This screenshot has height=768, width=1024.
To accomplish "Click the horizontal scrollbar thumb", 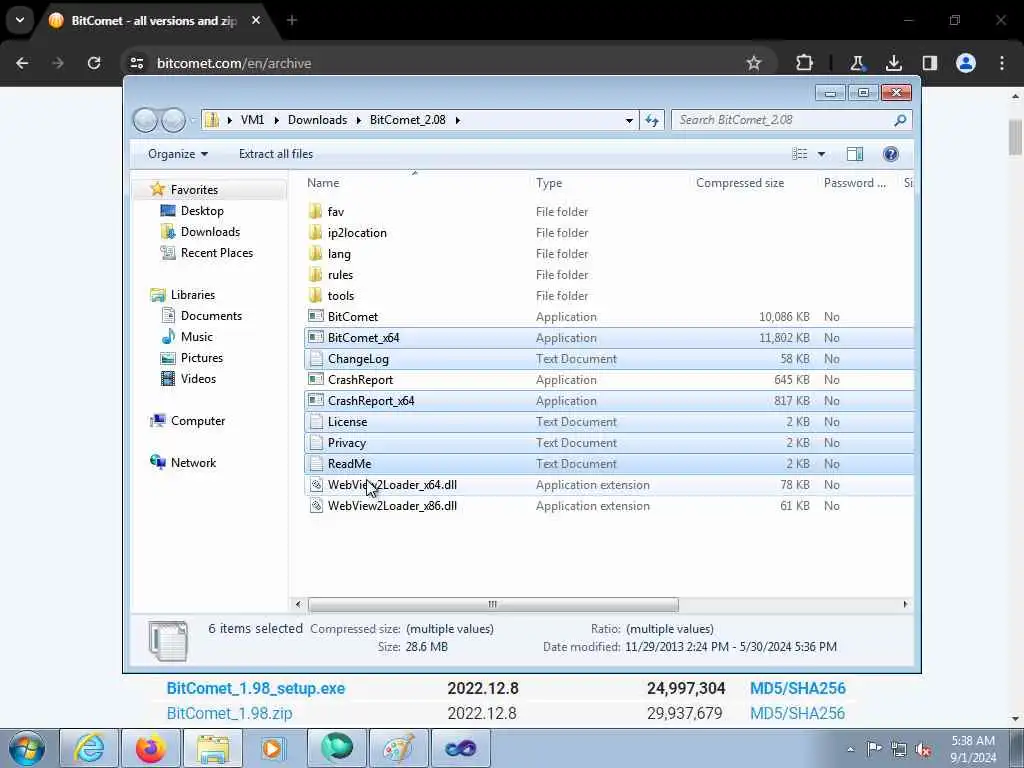I will click(493, 605).
